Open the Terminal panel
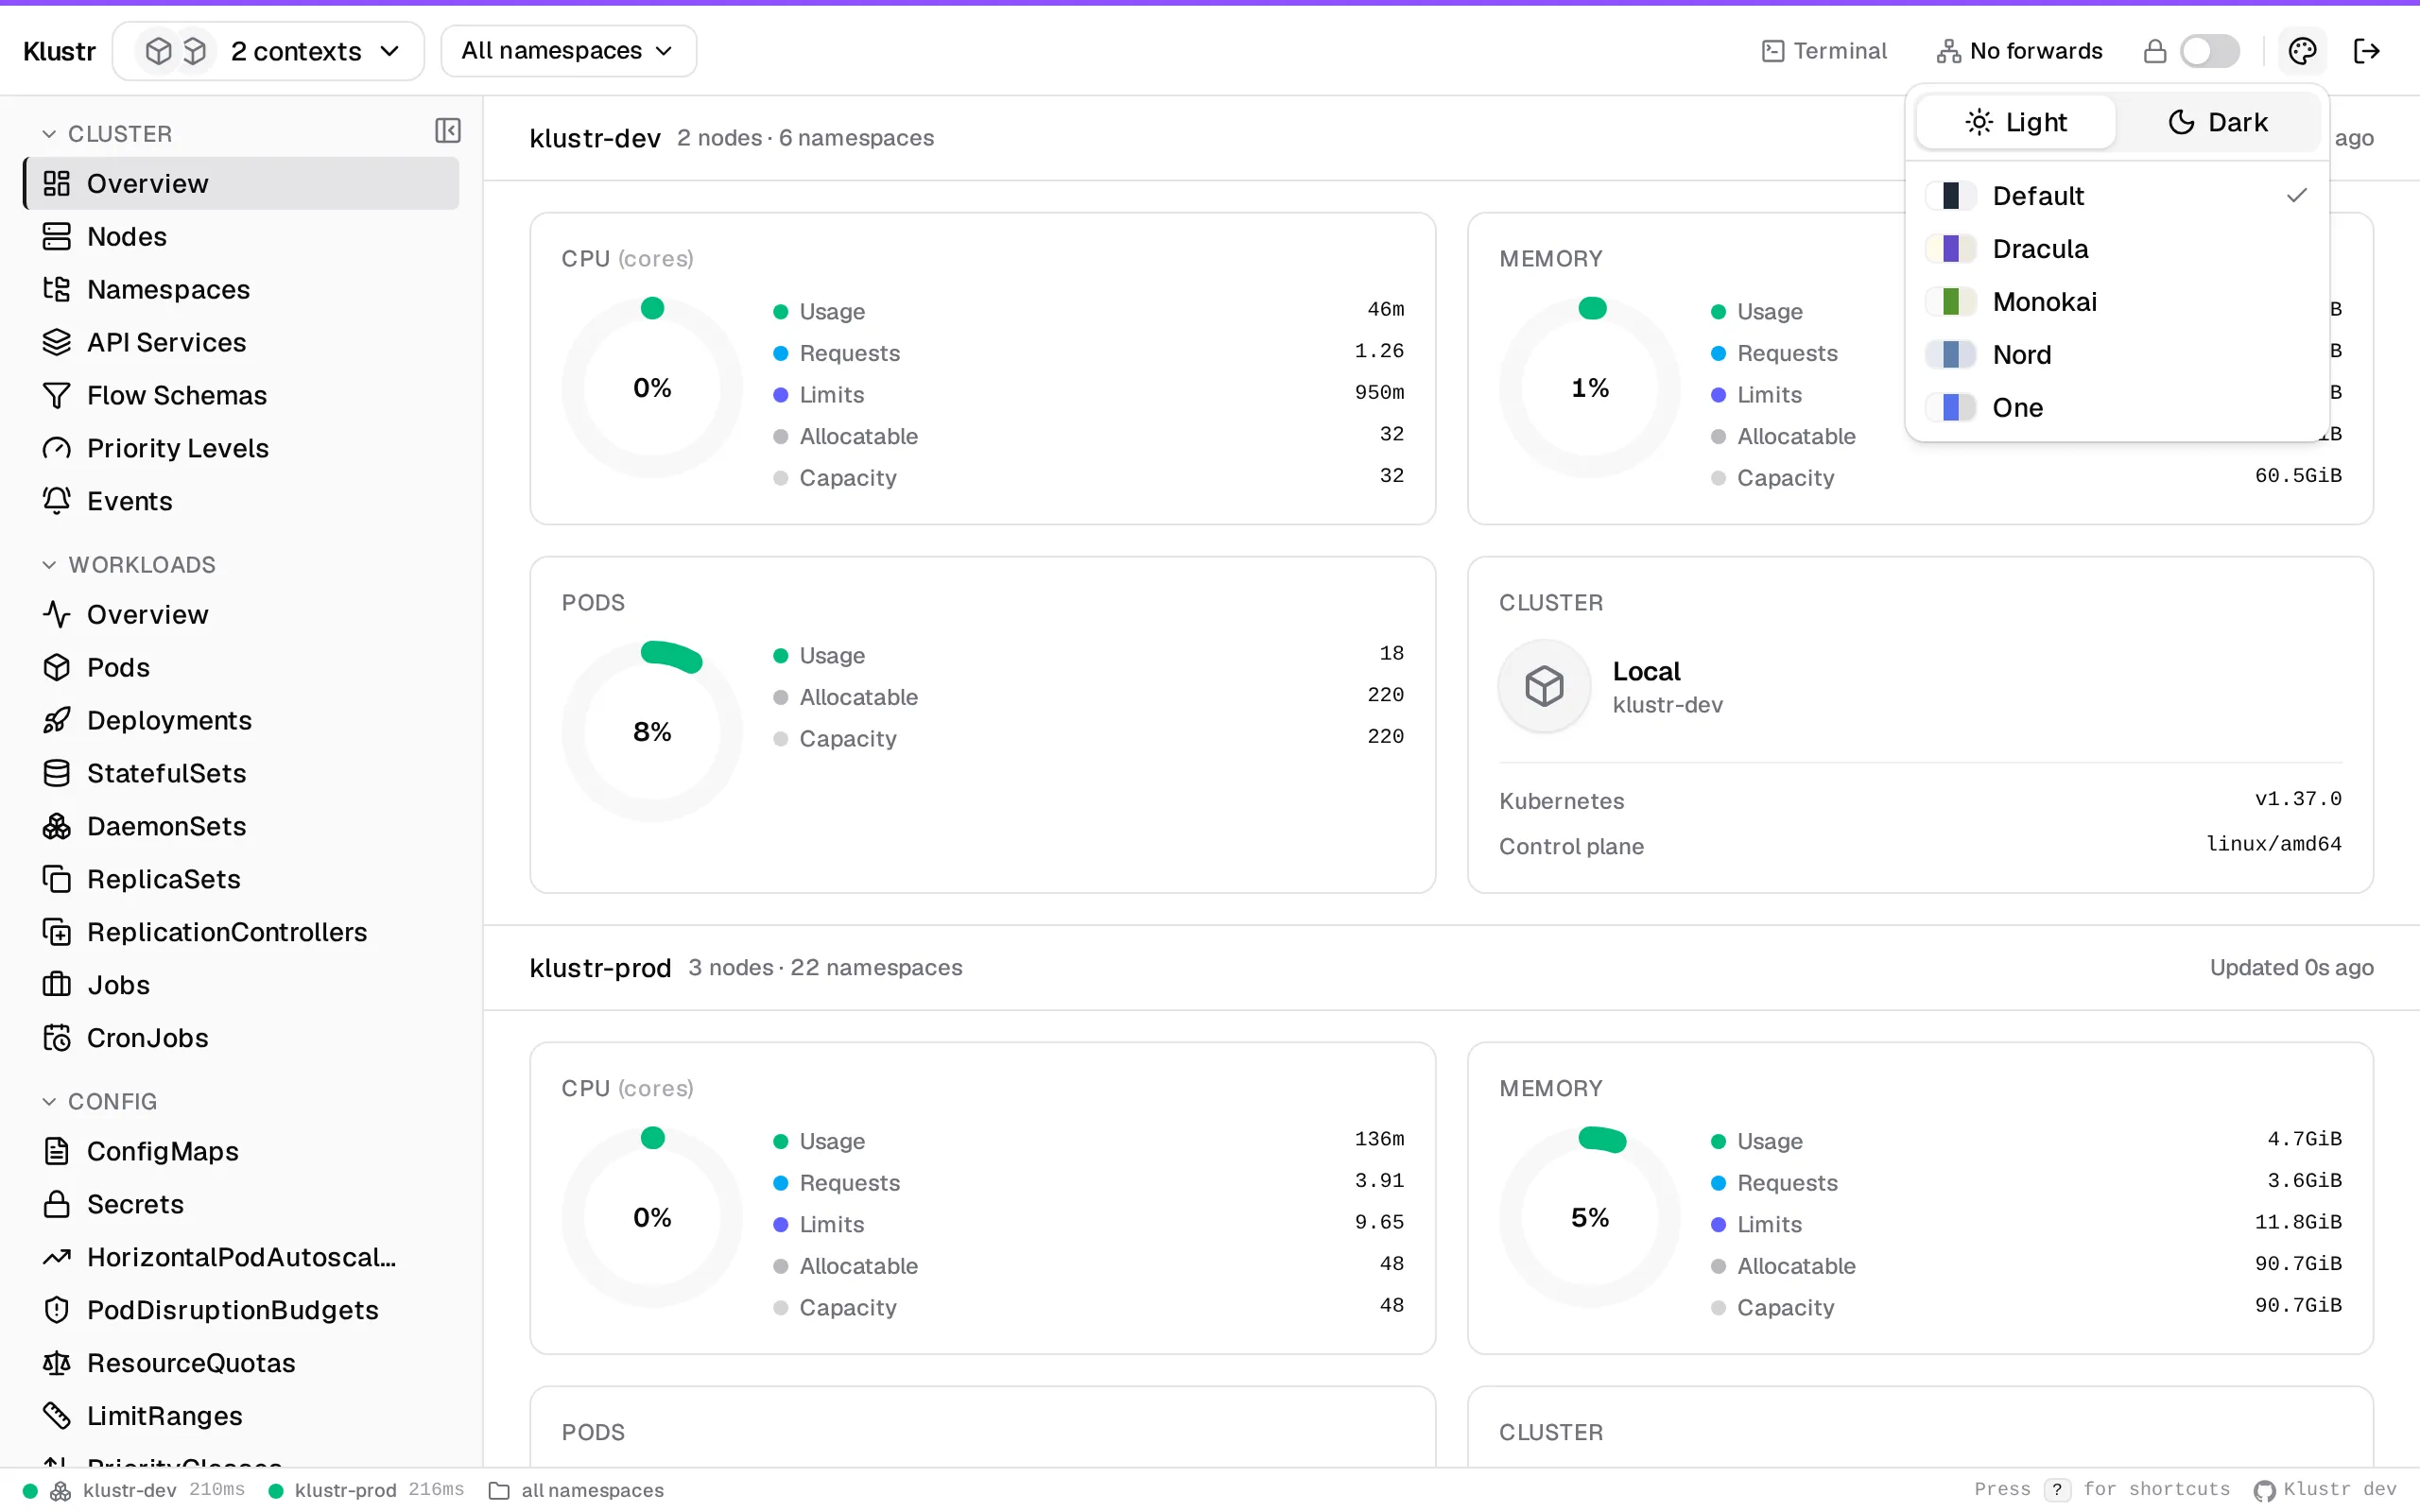The image size is (2420, 1512). point(1824,51)
